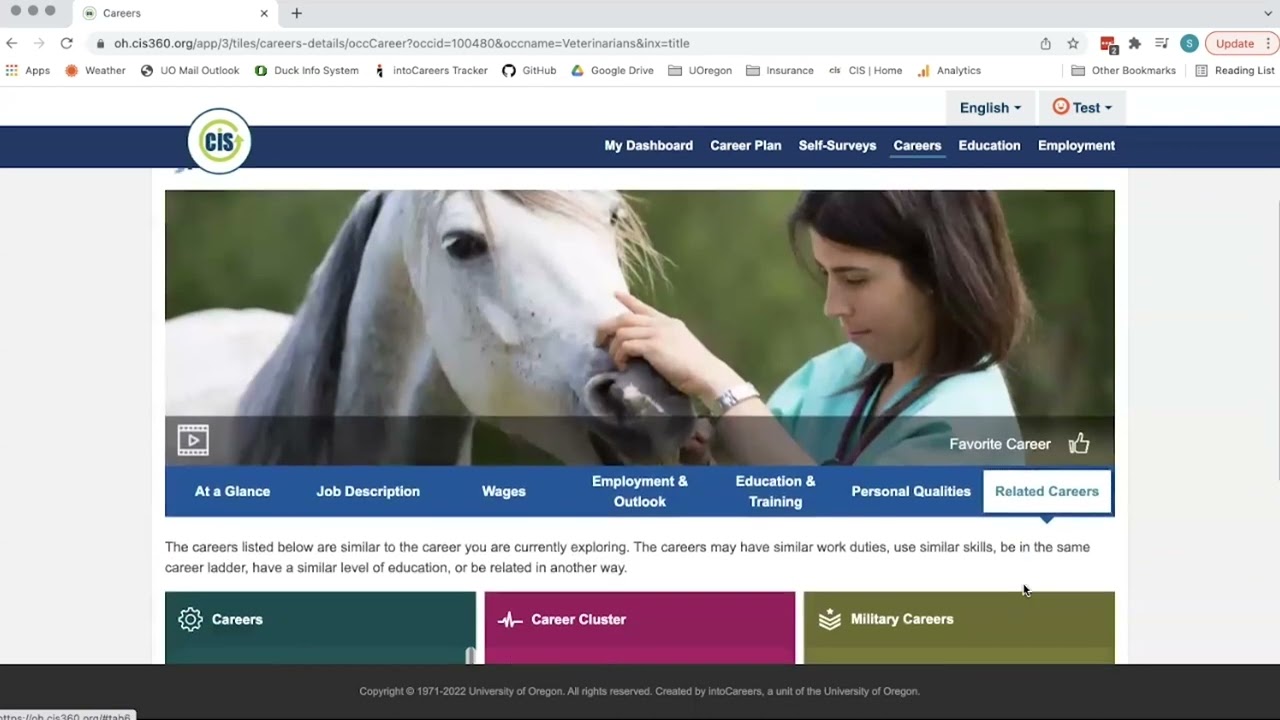Image resolution: width=1280 pixels, height=720 pixels.
Task: Open the Google Drive bookmark
Action: pyautogui.click(x=612, y=70)
